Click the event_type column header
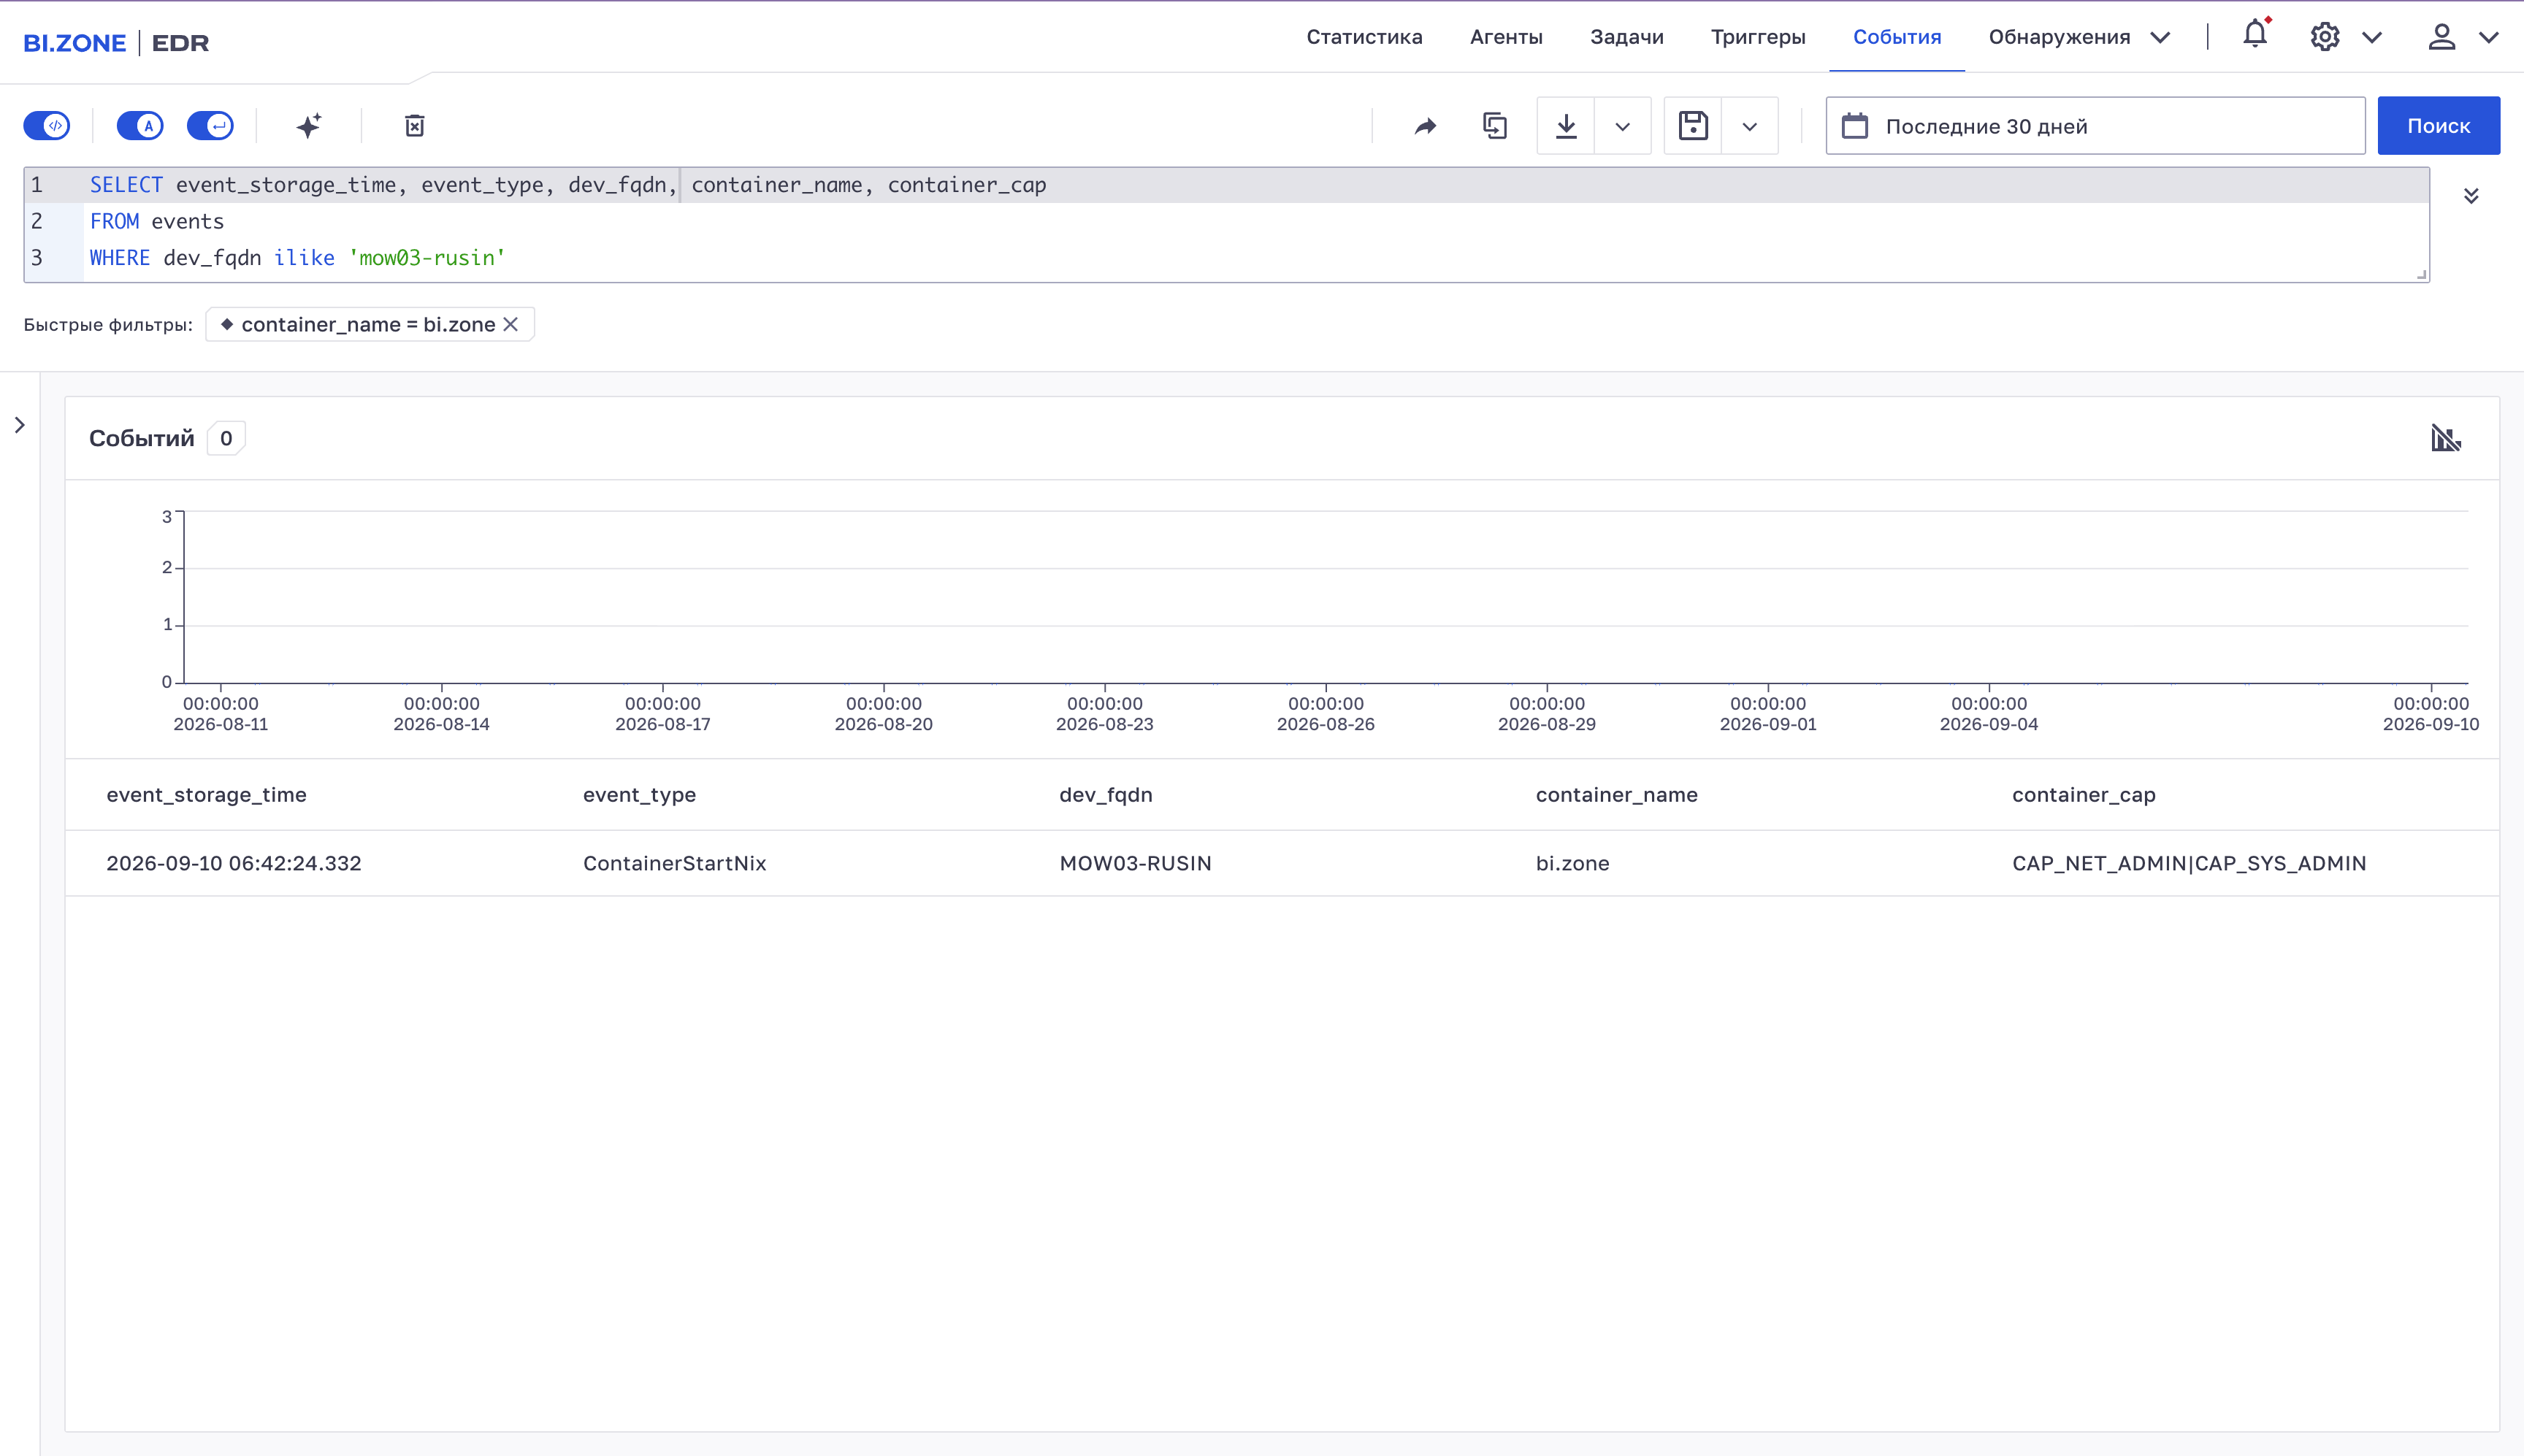This screenshot has height=1456, width=2524. [x=639, y=795]
